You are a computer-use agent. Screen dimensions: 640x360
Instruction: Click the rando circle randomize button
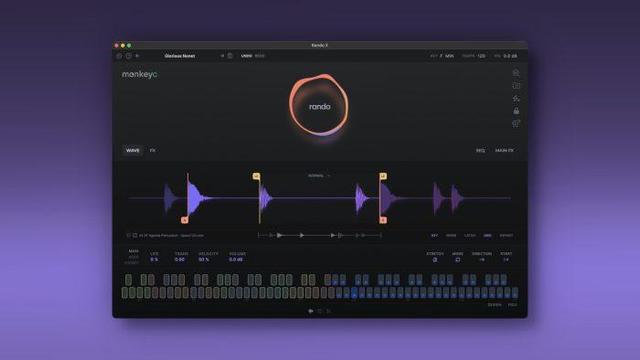click(x=319, y=106)
